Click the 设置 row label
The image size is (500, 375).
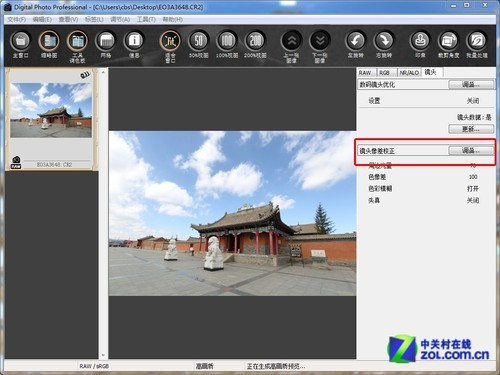374,101
